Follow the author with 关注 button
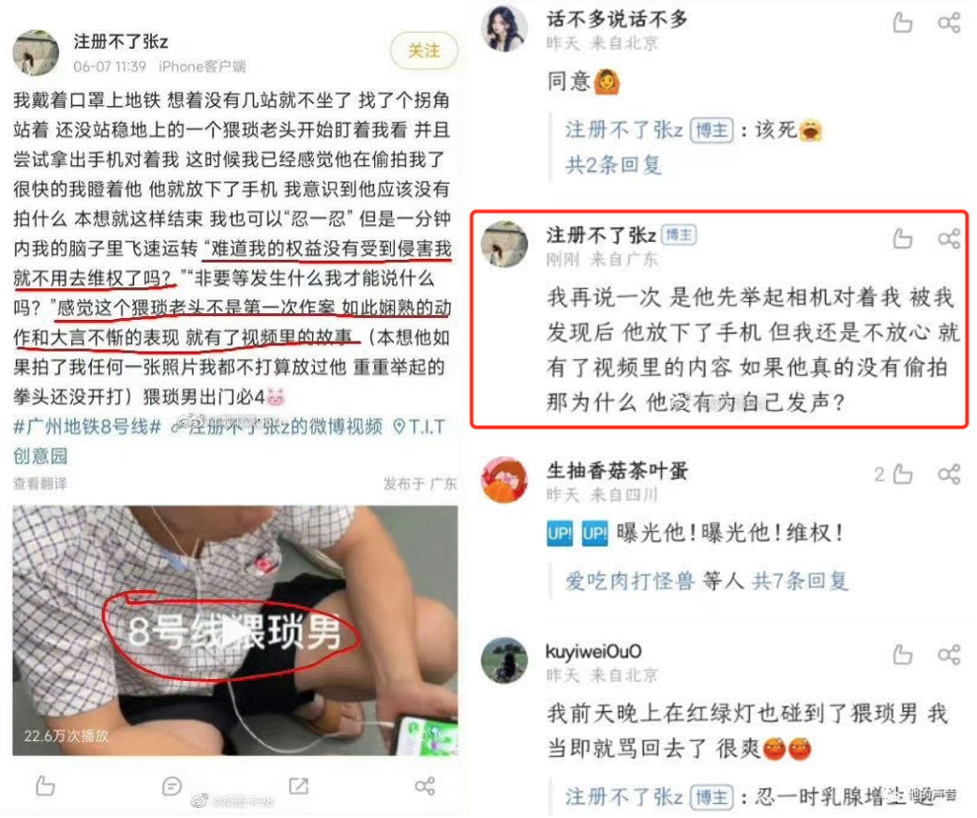 (x=424, y=50)
